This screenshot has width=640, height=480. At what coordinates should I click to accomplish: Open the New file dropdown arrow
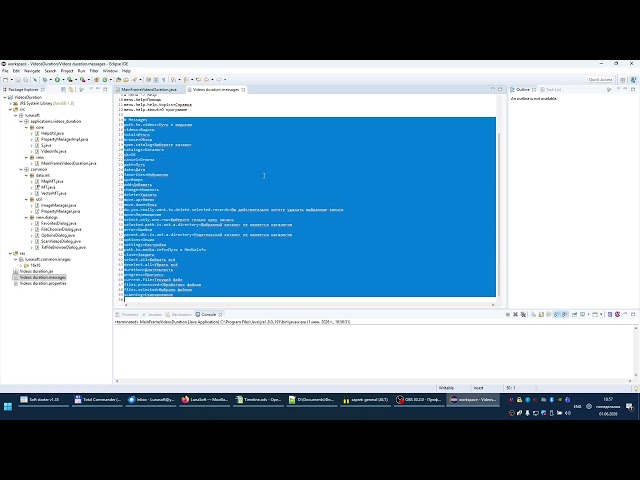11,80
